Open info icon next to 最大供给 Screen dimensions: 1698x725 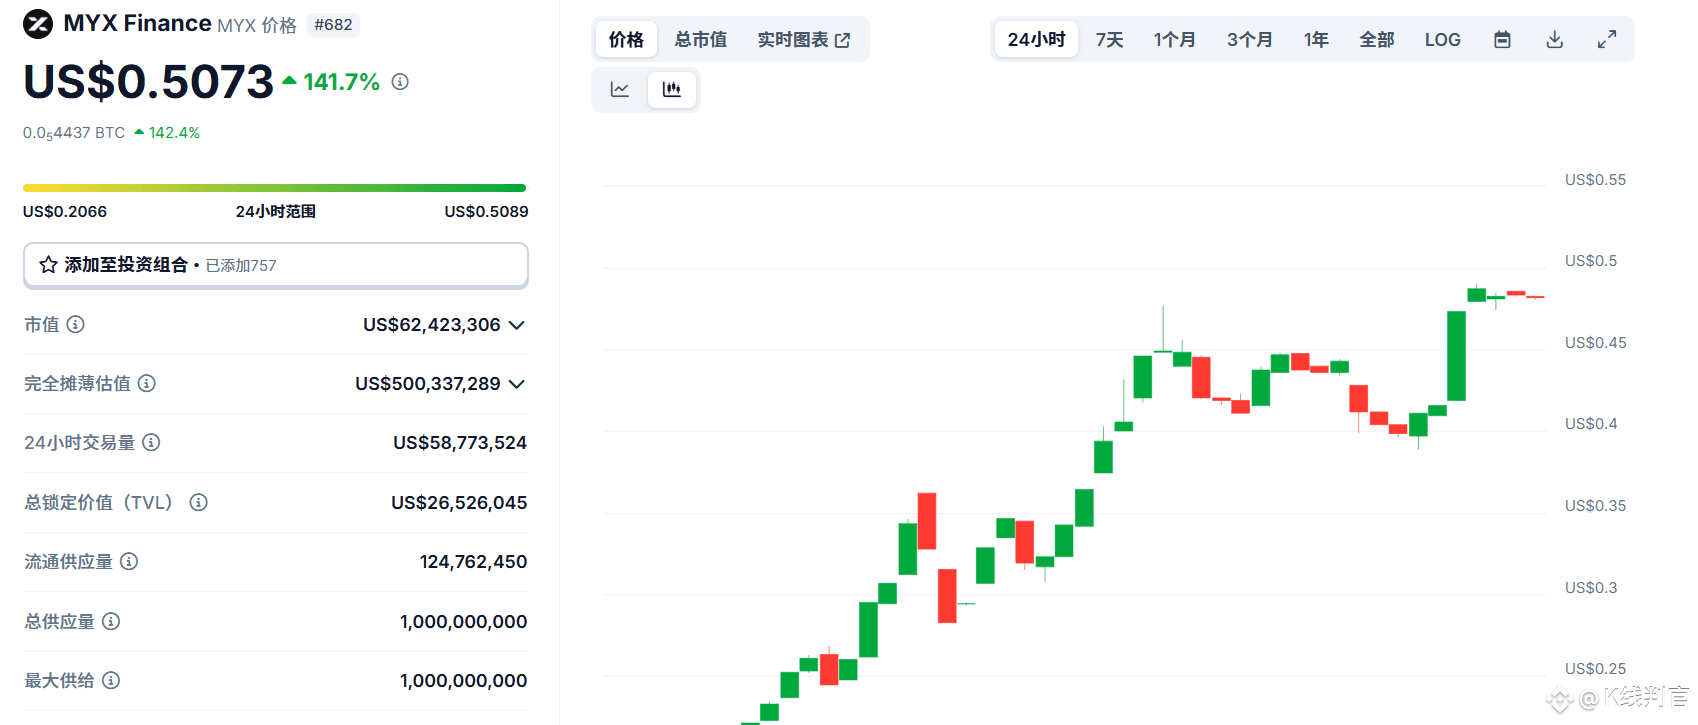111,680
